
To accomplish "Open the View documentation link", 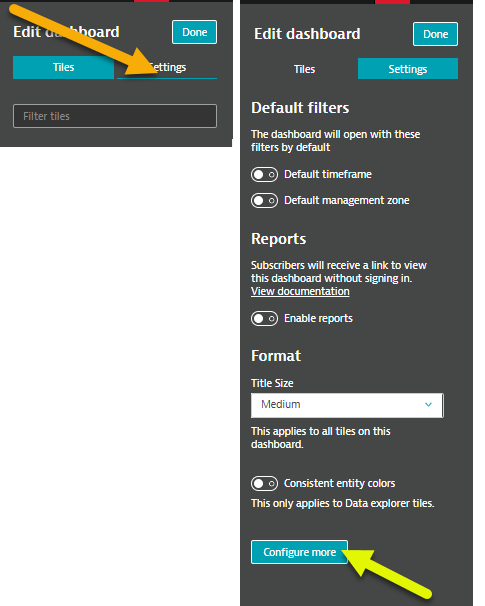I will coord(300,291).
